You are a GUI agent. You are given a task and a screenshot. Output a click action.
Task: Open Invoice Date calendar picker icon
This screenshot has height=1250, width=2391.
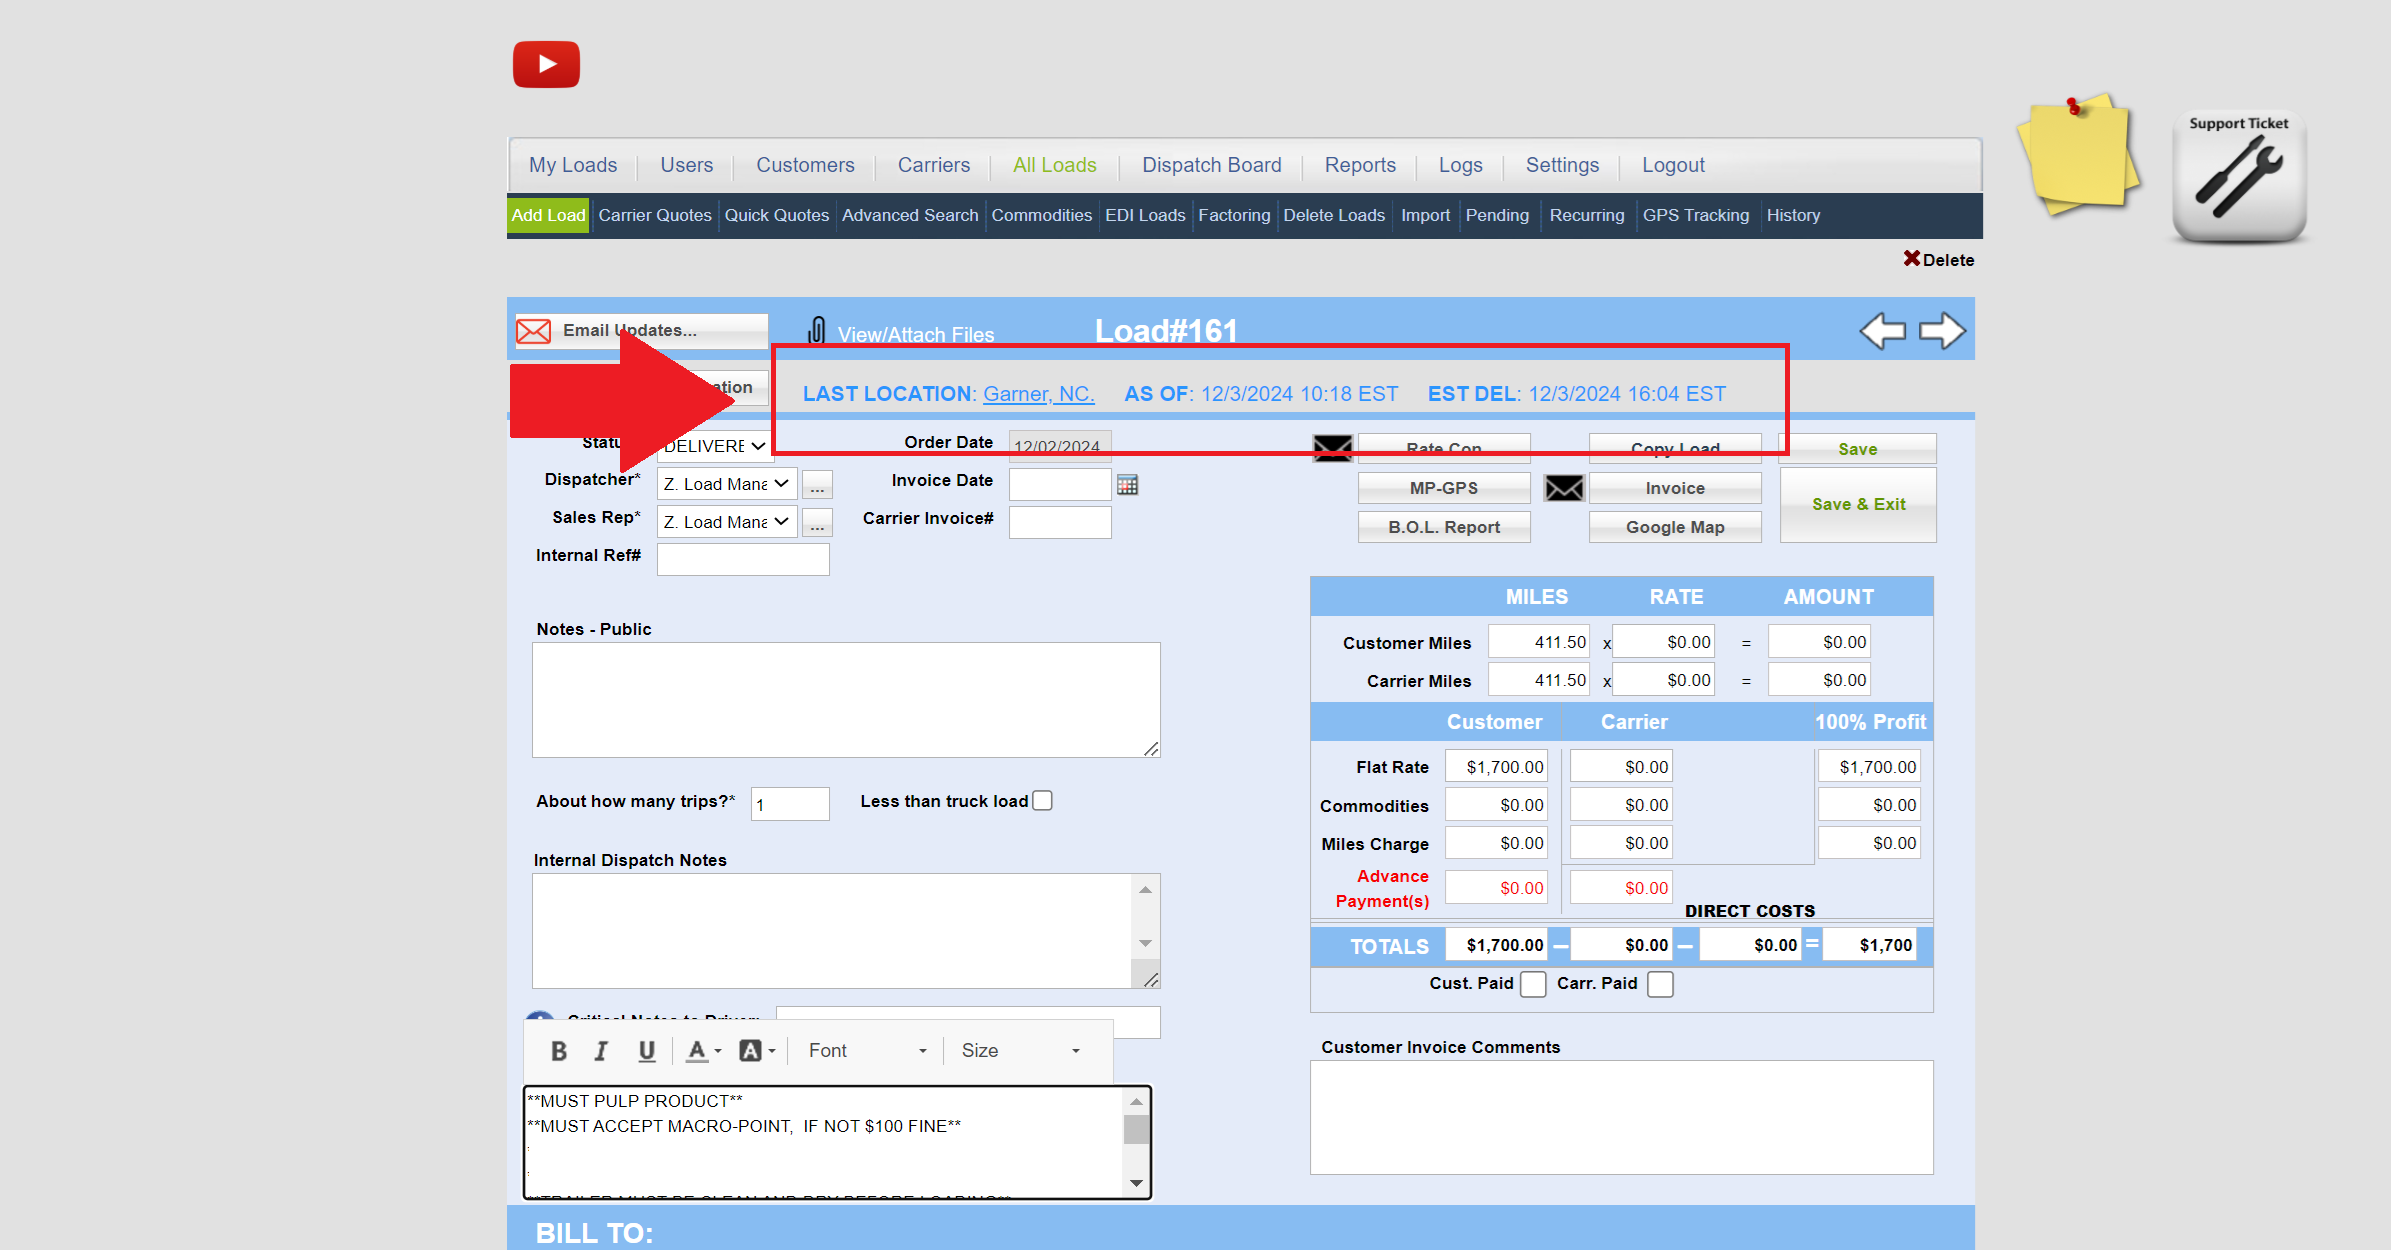[1127, 485]
